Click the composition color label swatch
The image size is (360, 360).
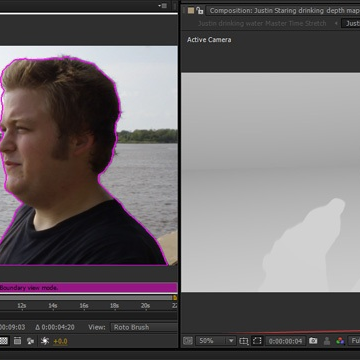pyautogui.click(x=191, y=10)
